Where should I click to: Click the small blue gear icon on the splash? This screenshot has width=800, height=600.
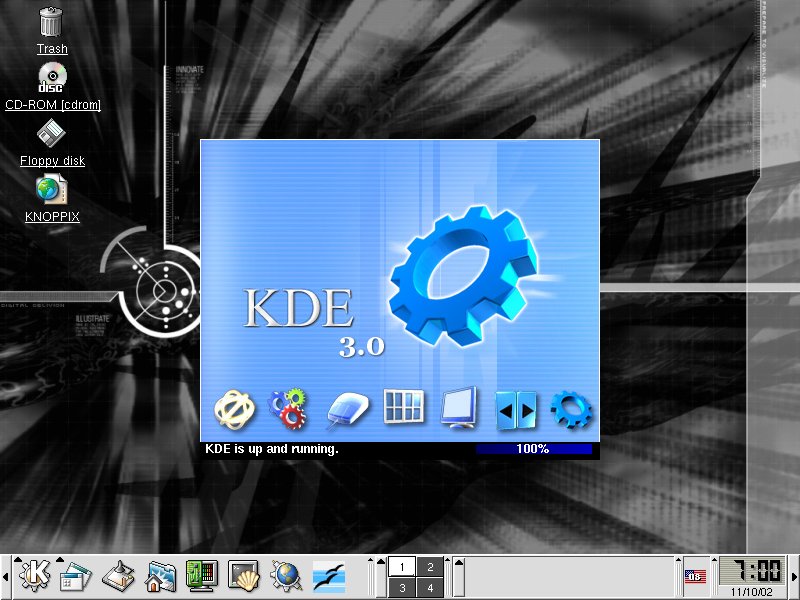coord(571,409)
